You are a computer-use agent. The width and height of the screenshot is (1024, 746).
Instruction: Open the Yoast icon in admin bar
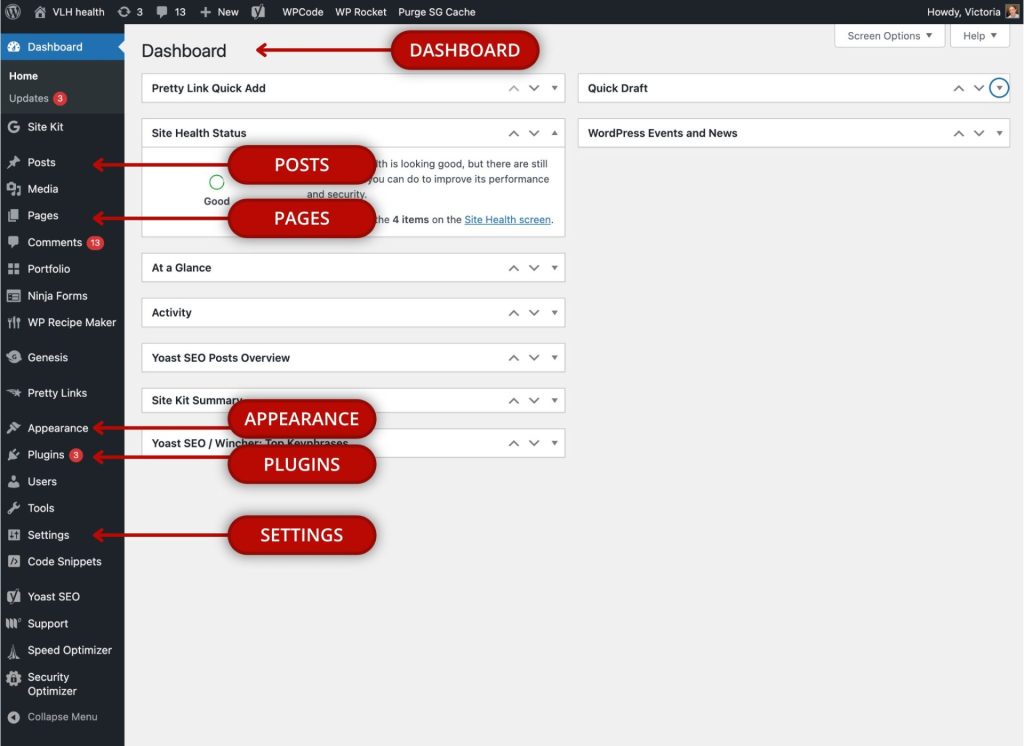tap(259, 12)
